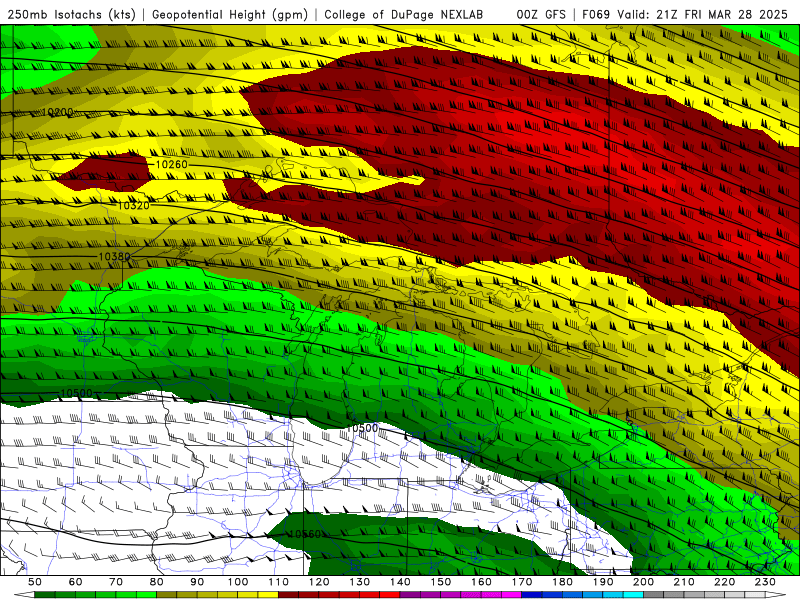800x600 pixels.
Task: Click the color bar value 170
Action: pos(522,582)
